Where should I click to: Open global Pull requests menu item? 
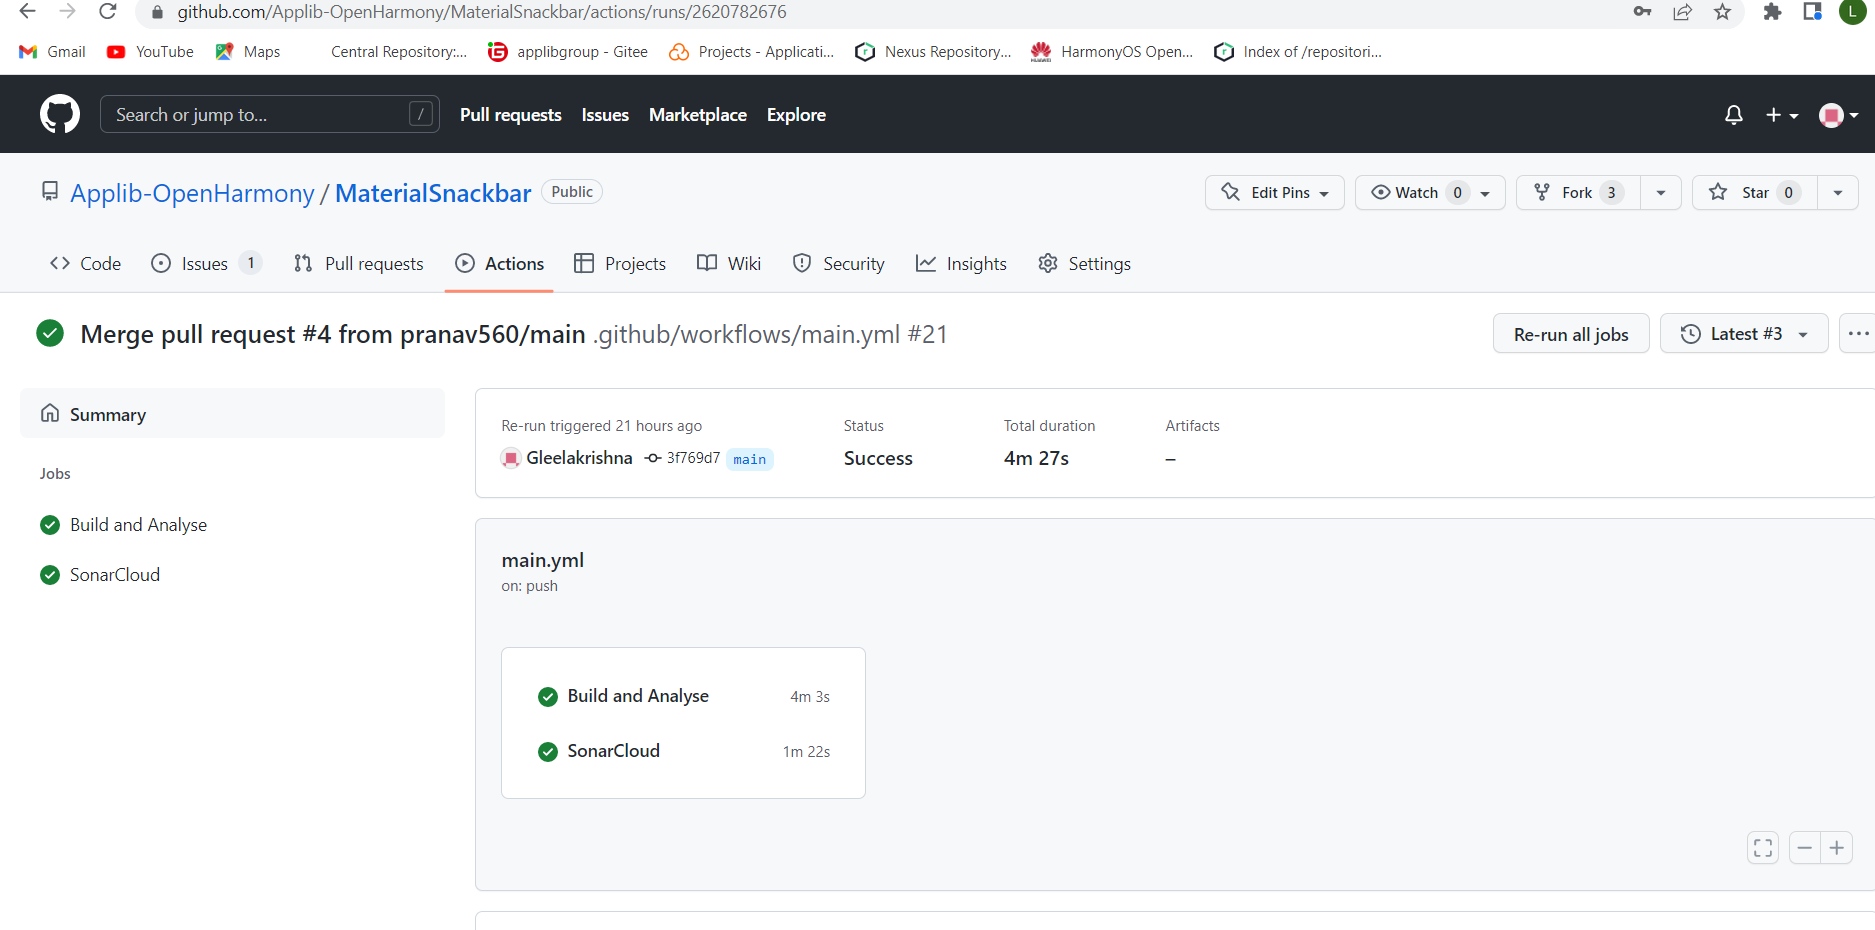coord(511,115)
